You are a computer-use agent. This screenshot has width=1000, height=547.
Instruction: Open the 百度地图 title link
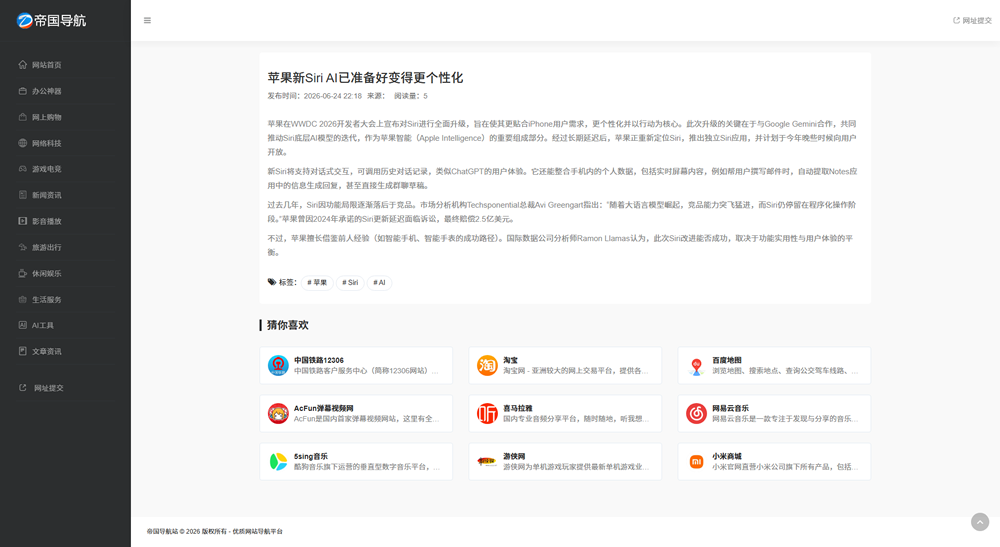[726, 360]
